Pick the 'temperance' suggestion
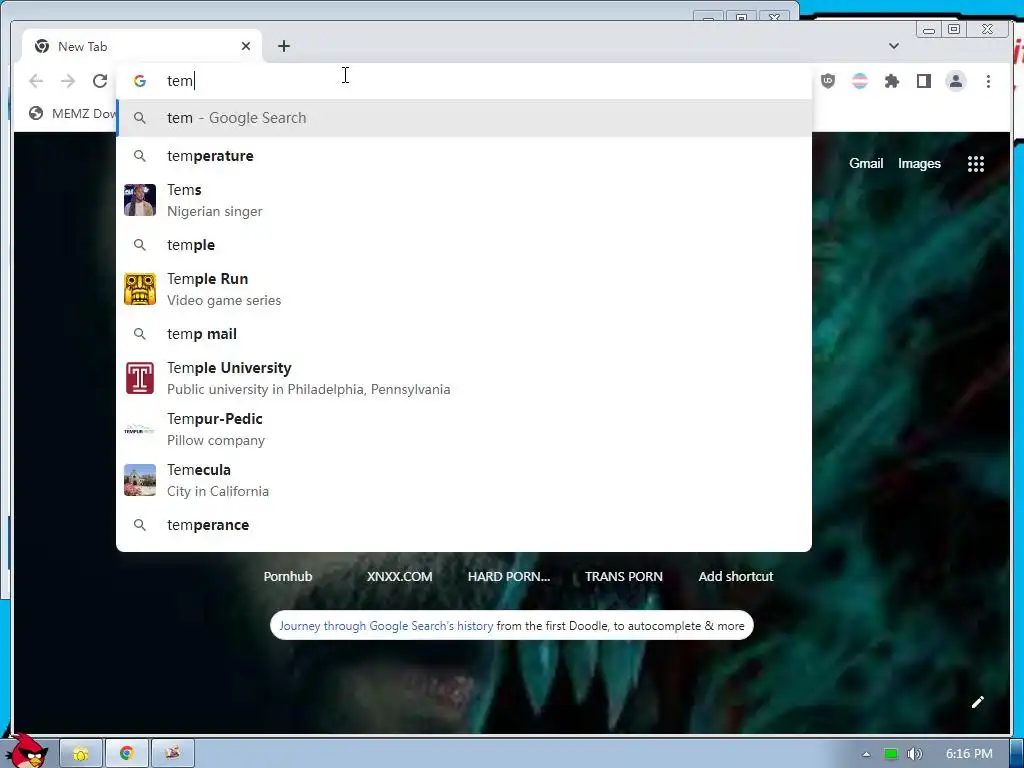1024x768 pixels. tap(464, 525)
